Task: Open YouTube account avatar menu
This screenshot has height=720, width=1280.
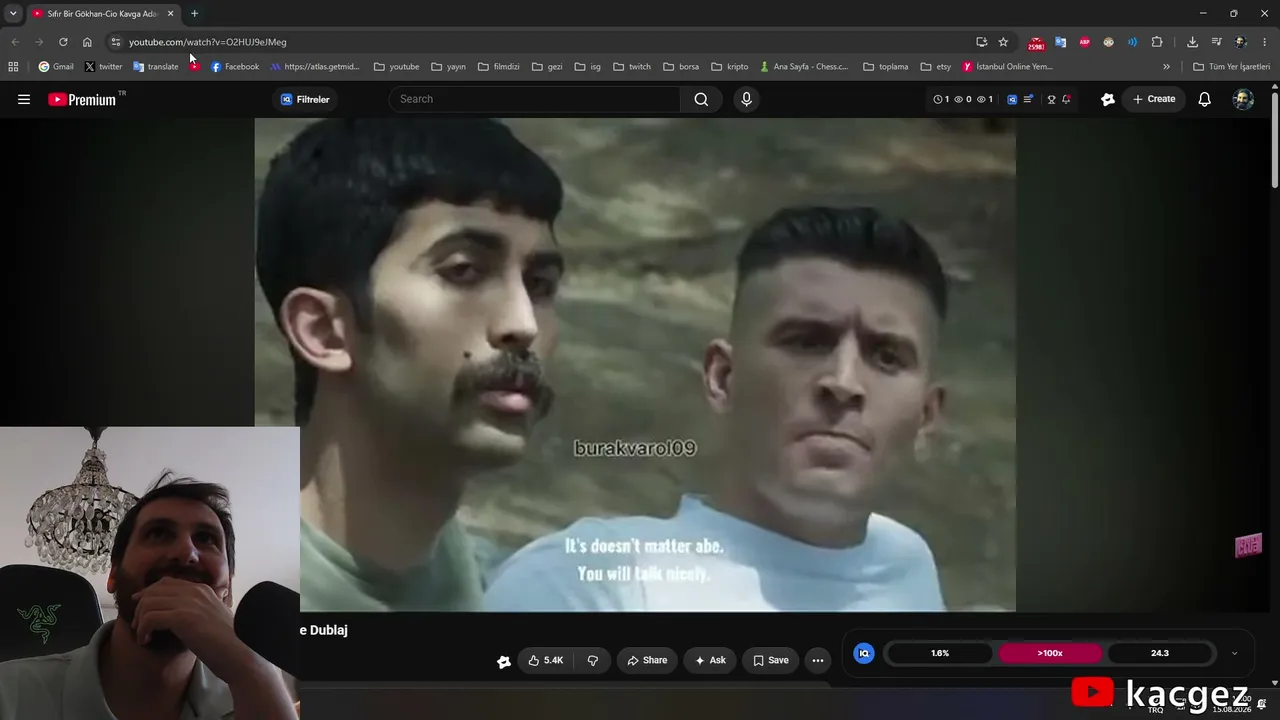Action: pos(1243,99)
